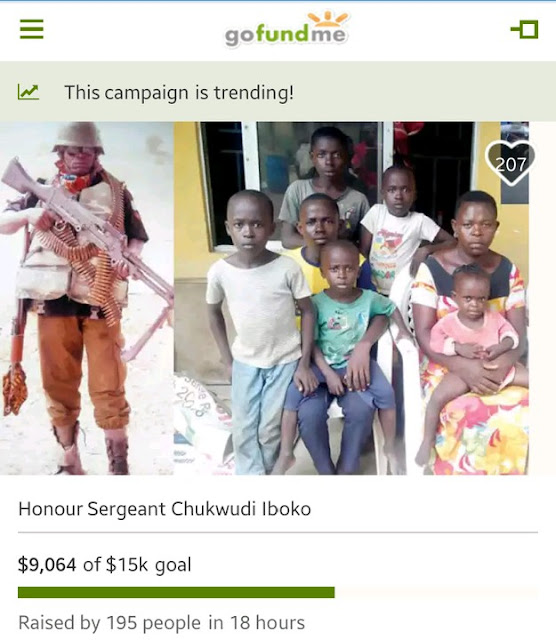Image resolution: width=556 pixels, height=640 pixels.
Task: Click the sun rays above gofundme logo
Action: 328,18
